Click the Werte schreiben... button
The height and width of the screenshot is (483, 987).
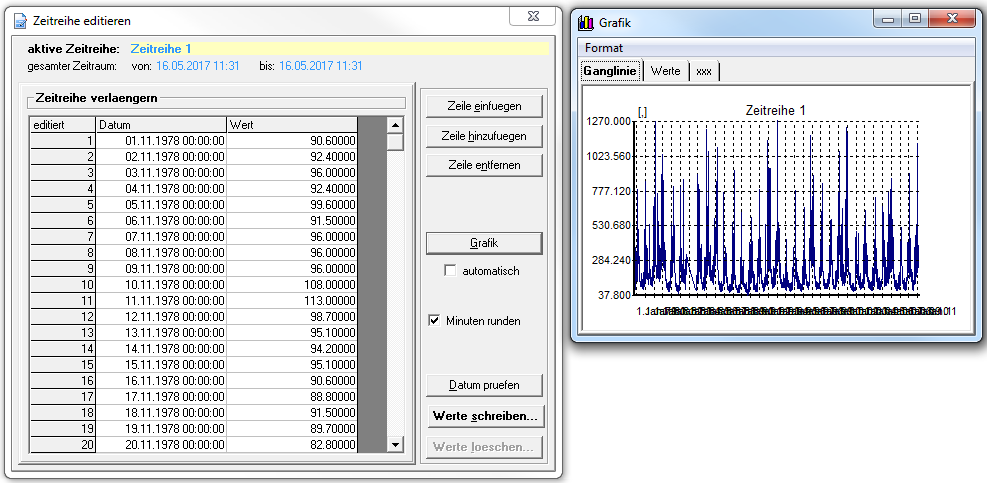point(484,415)
